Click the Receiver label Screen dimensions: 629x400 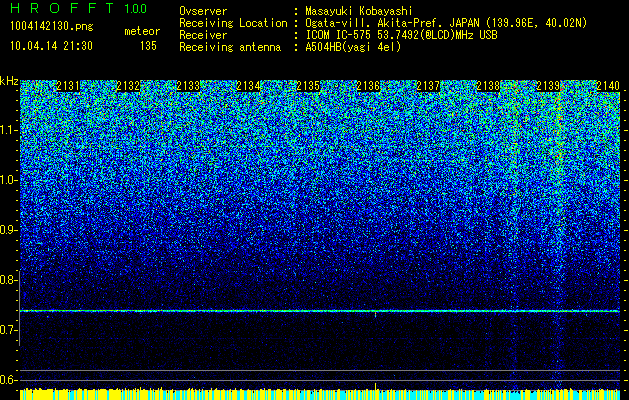(203, 35)
